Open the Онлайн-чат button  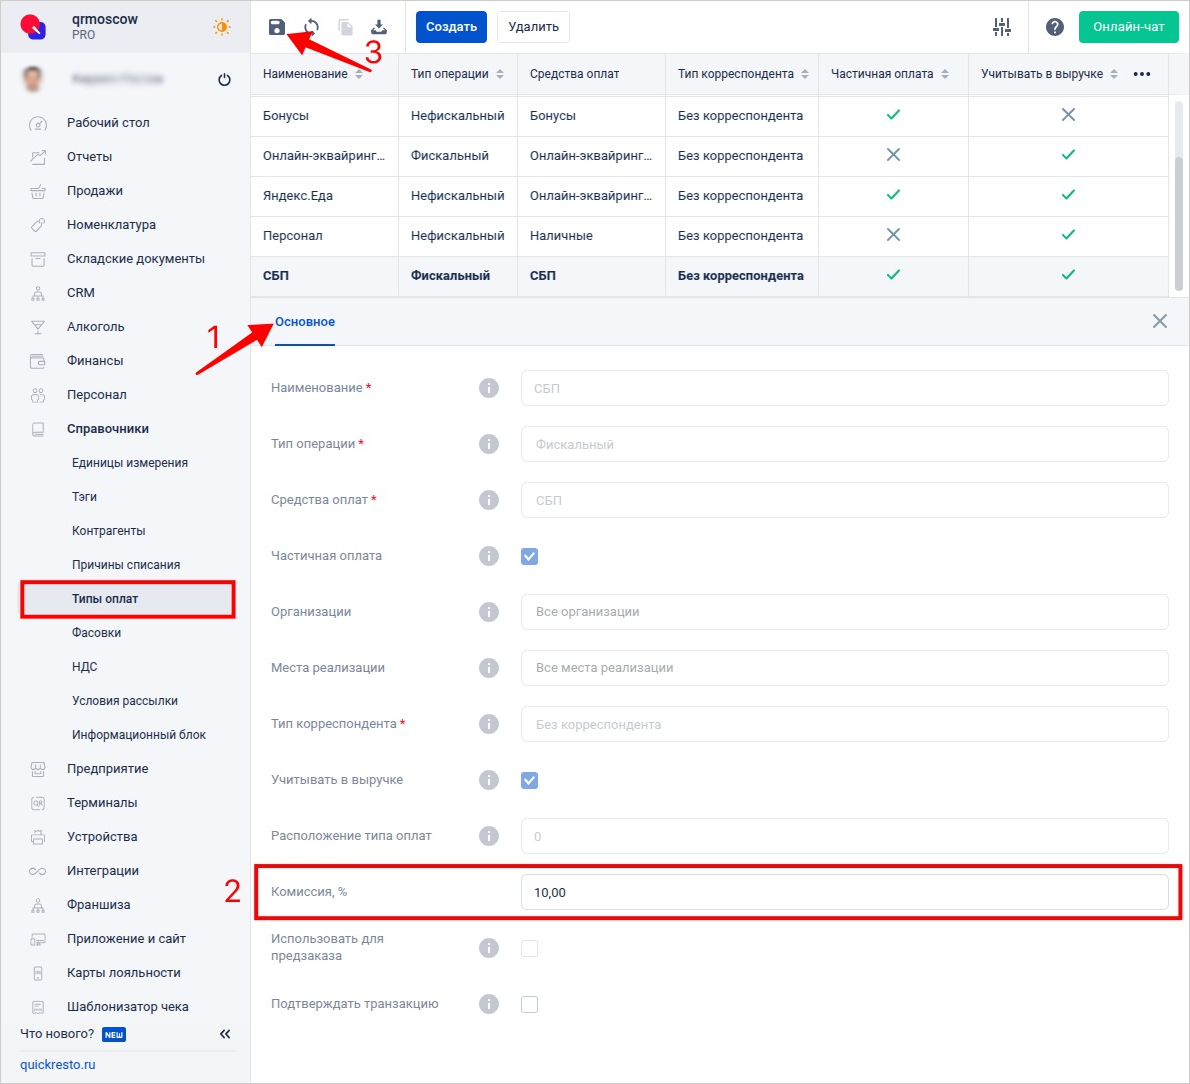(x=1128, y=27)
